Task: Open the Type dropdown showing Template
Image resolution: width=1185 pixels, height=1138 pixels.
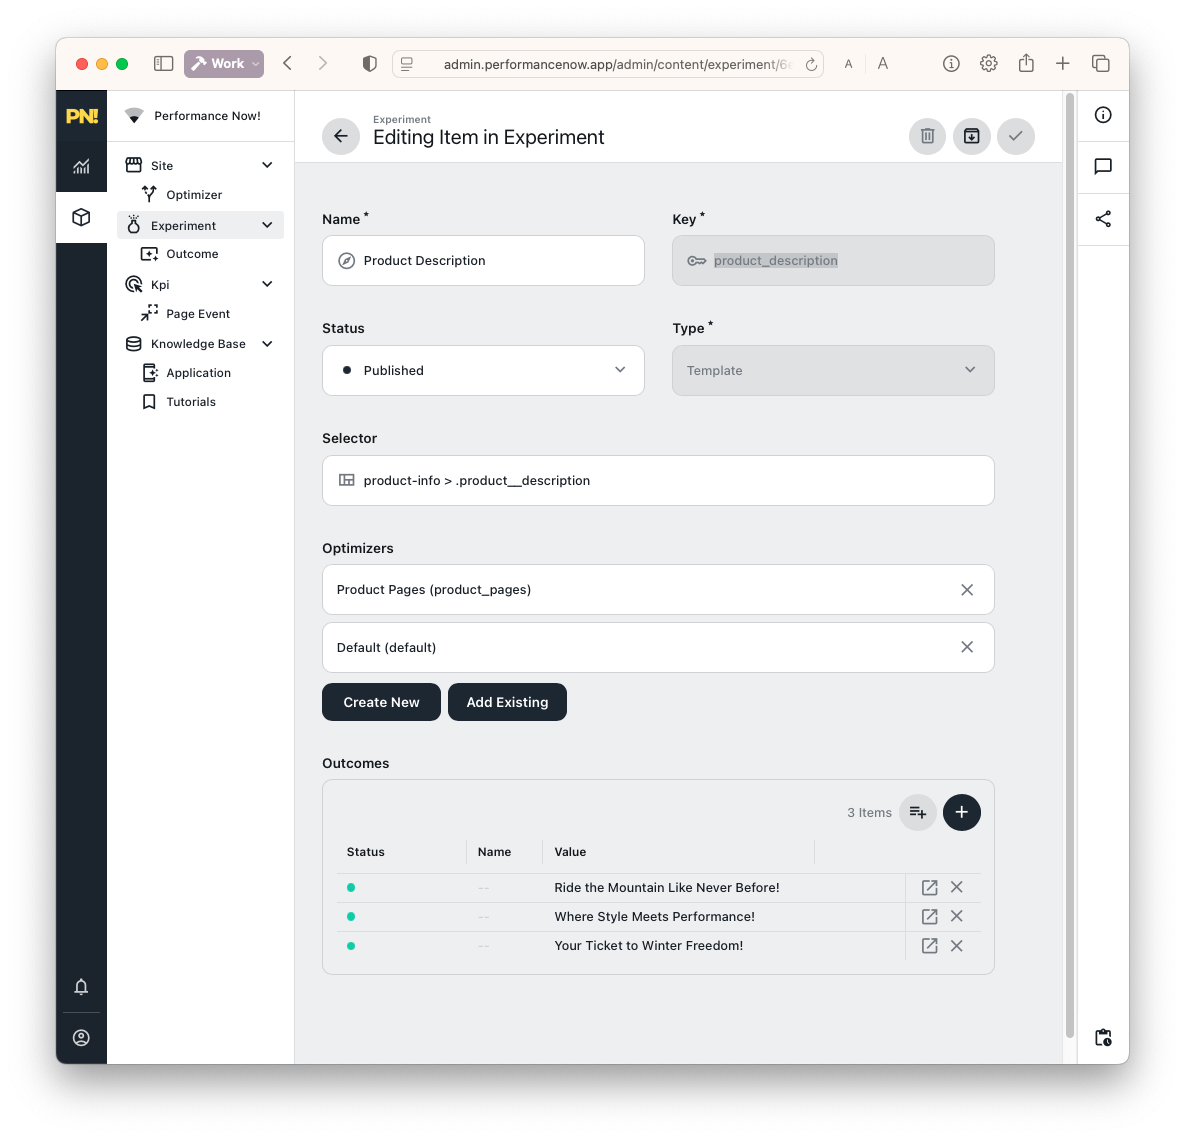Action: click(x=833, y=370)
